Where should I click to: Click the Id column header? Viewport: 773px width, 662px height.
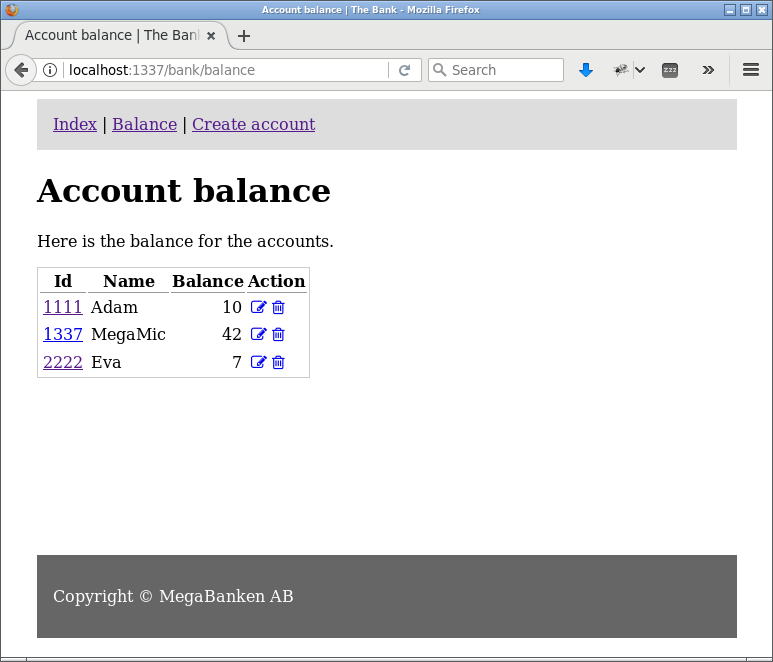tap(63, 281)
